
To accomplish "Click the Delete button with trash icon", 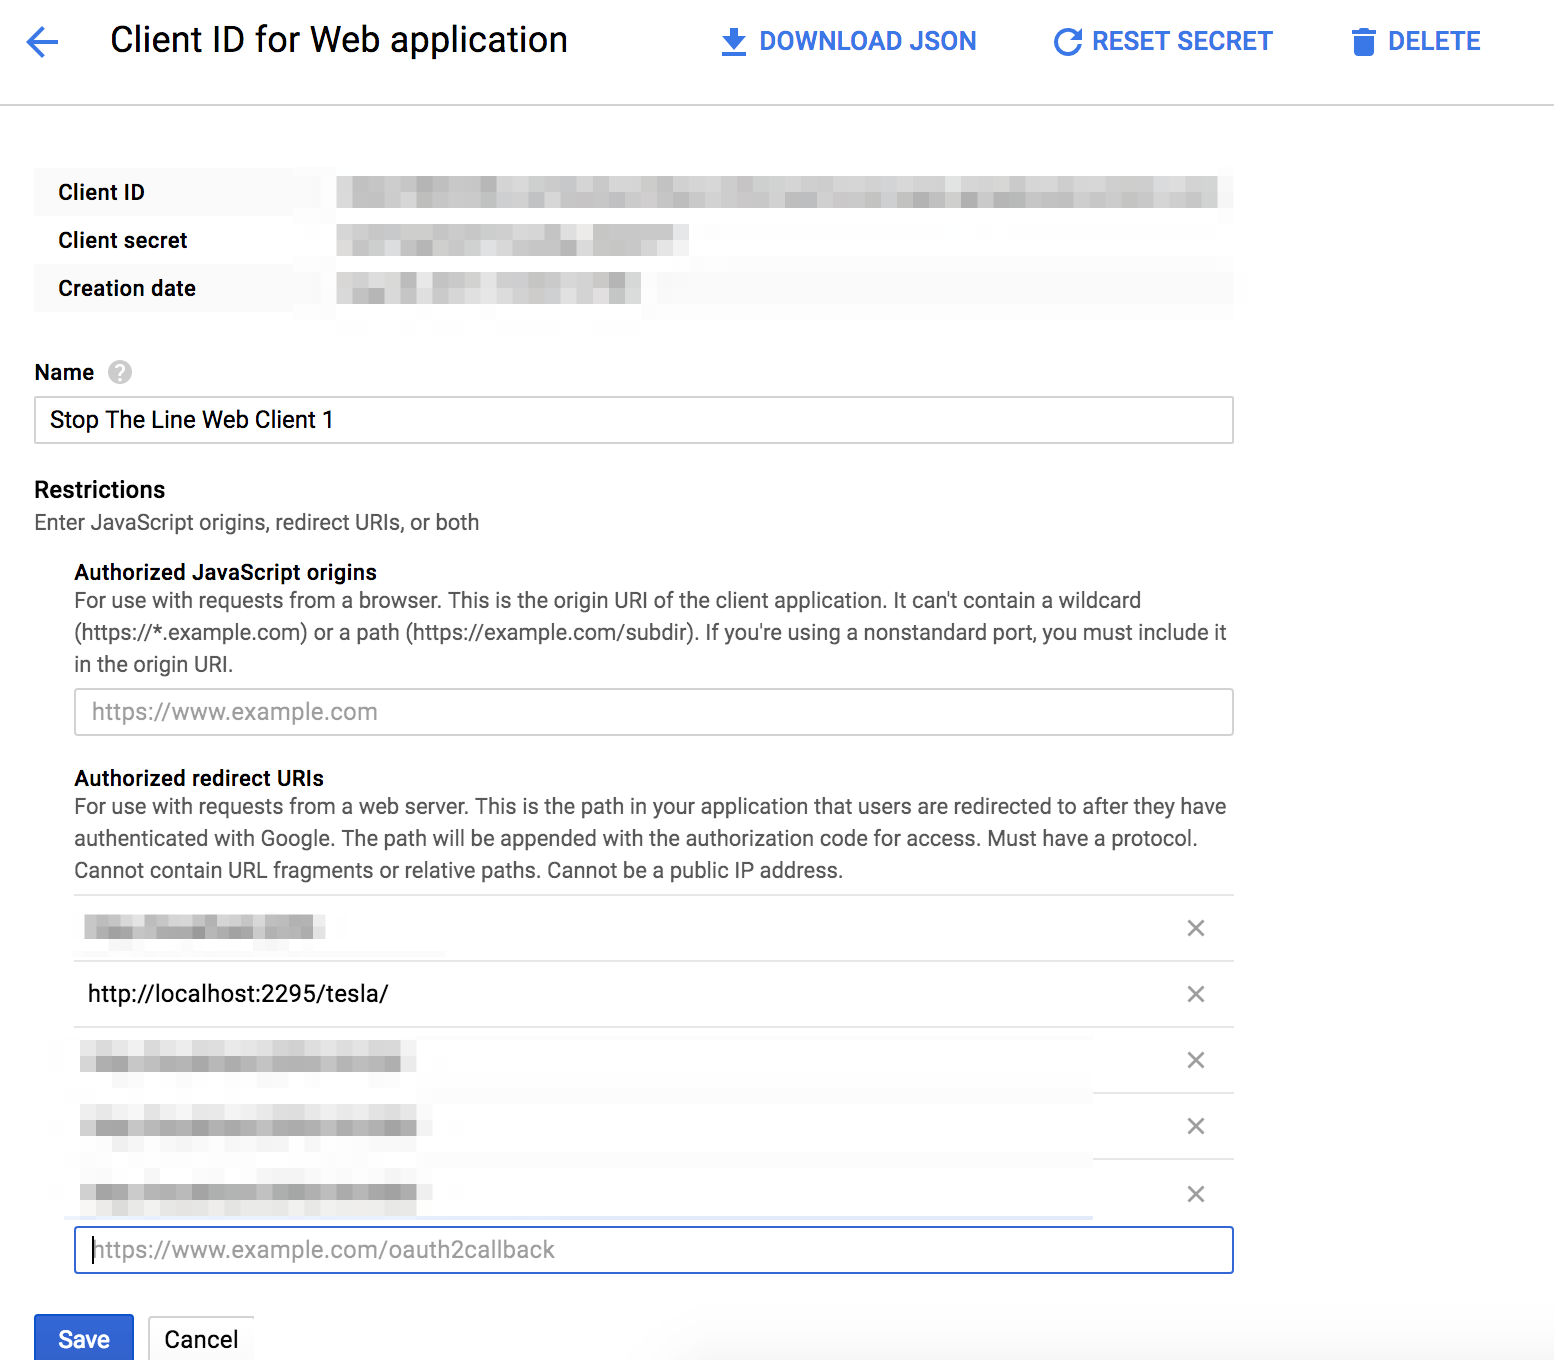I will [x=1415, y=41].
